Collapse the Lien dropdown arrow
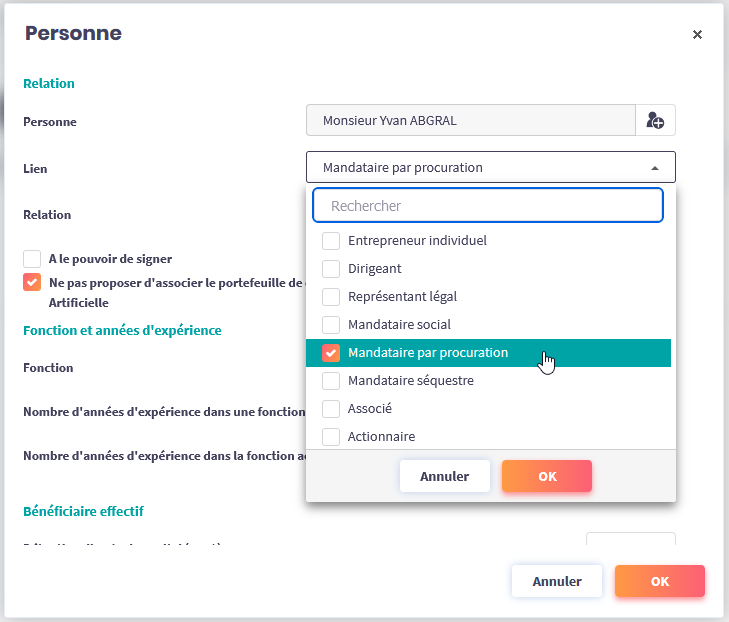729x622 pixels. (654, 168)
